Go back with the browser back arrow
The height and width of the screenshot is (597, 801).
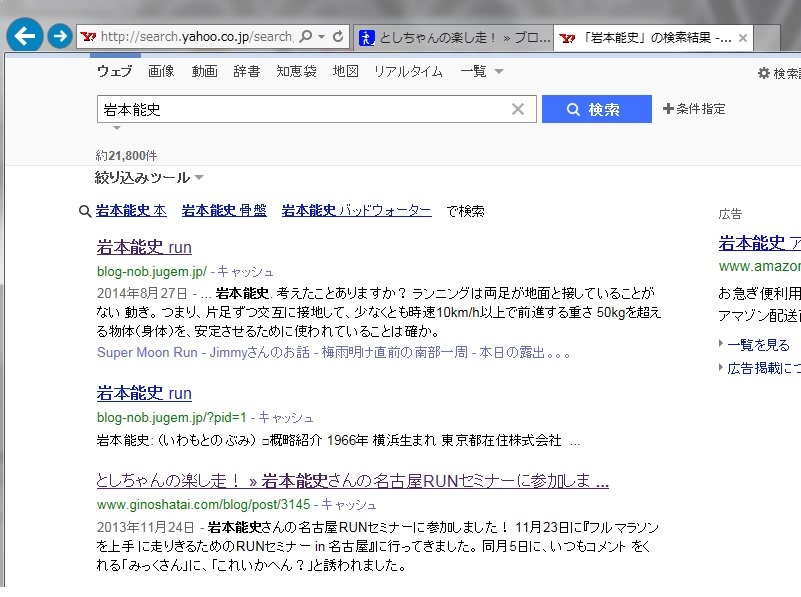point(25,36)
